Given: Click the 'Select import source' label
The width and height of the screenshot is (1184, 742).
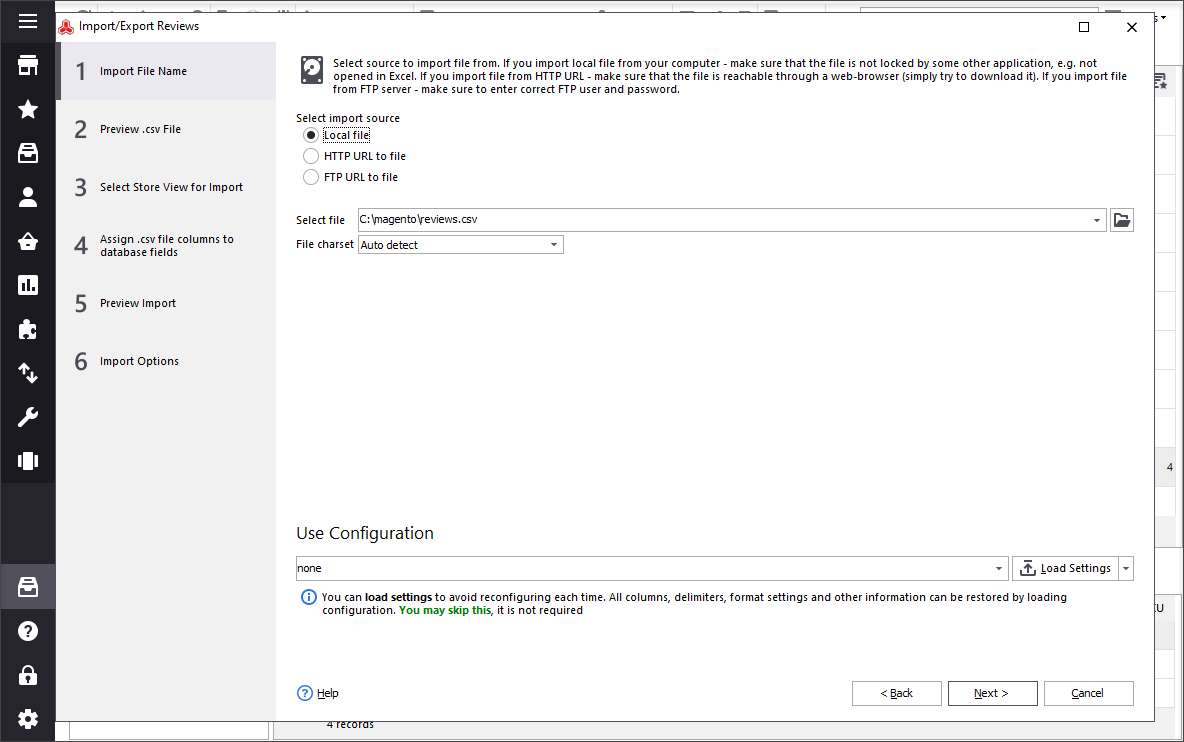Looking at the screenshot, I should (x=347, y=118).
